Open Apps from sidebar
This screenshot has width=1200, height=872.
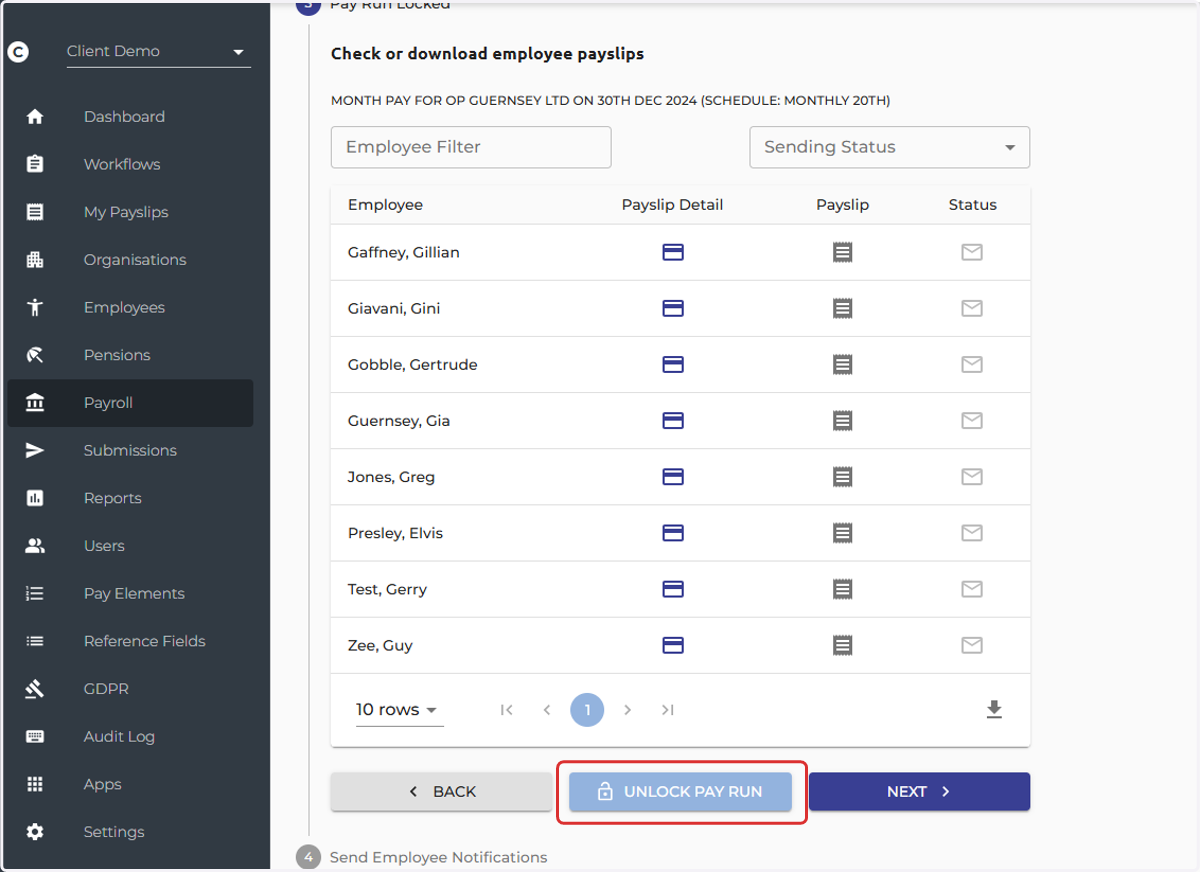pyautogui.click(x=130, y=784)
